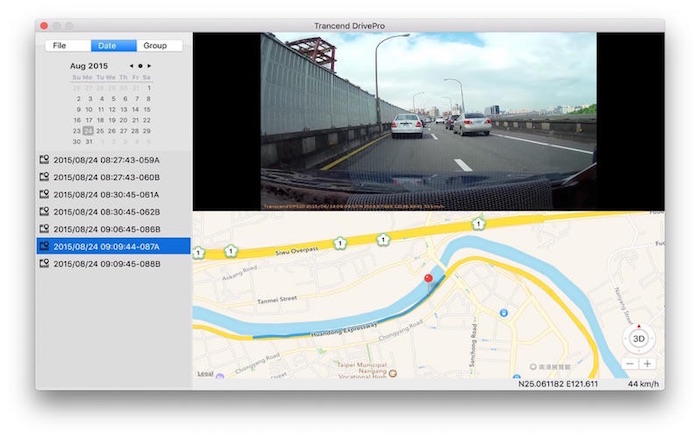Click video icon of 09:09:45-088B
Screen dimensions: 700x438
click(44, 263)
